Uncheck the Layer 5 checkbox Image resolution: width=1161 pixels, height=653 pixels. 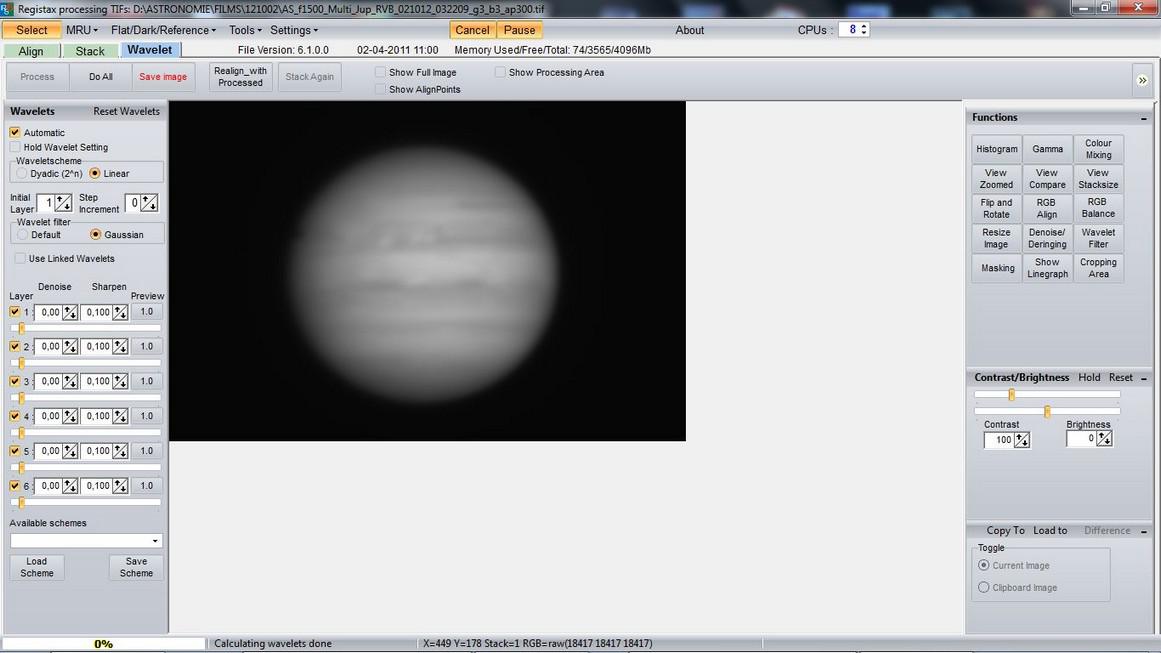pos(15,451)
